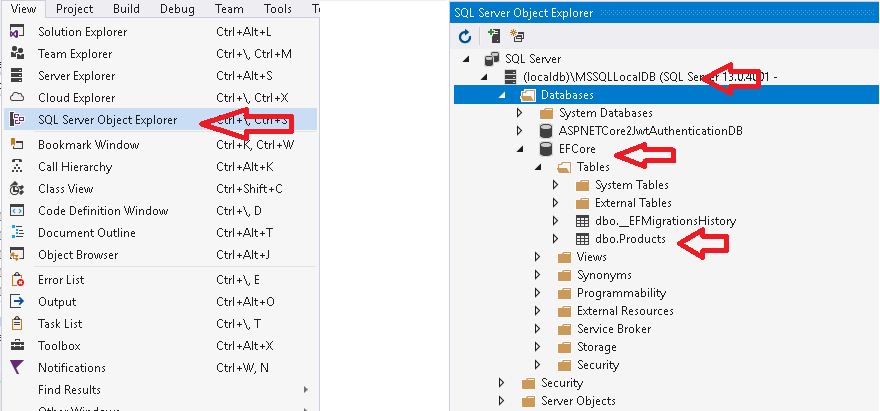Collapse the EFCore database node

(x=520, y=149)
